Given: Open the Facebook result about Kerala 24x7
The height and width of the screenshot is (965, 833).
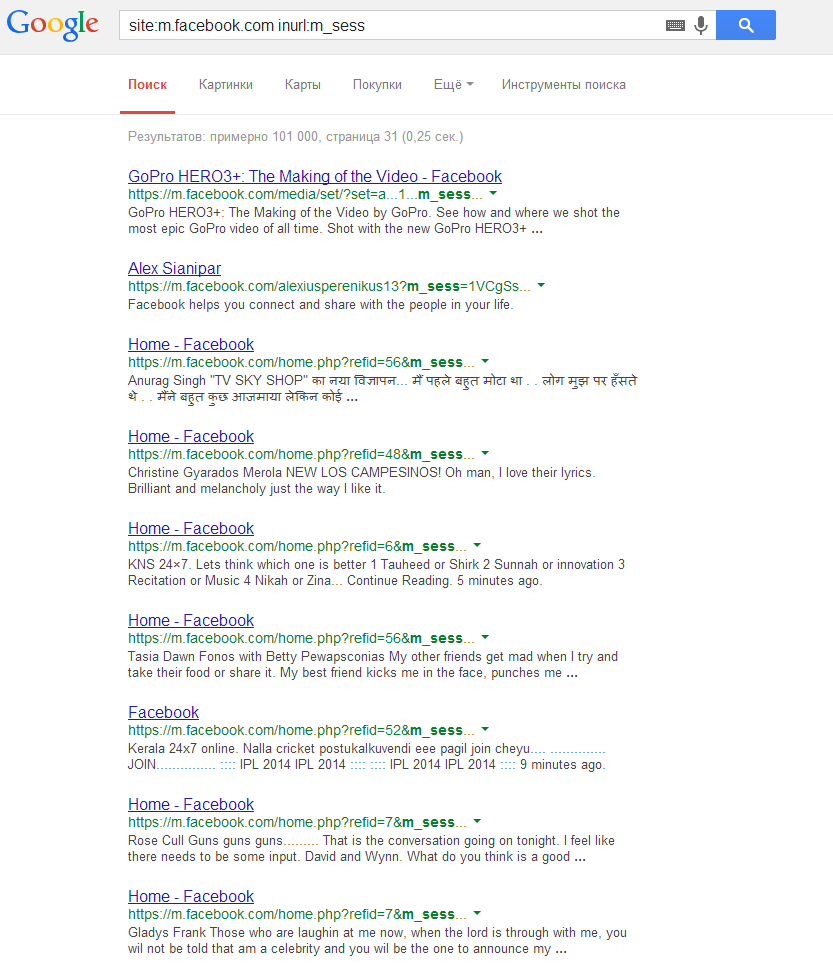Looking at the screenshot, I should click(x=163, y=713).
